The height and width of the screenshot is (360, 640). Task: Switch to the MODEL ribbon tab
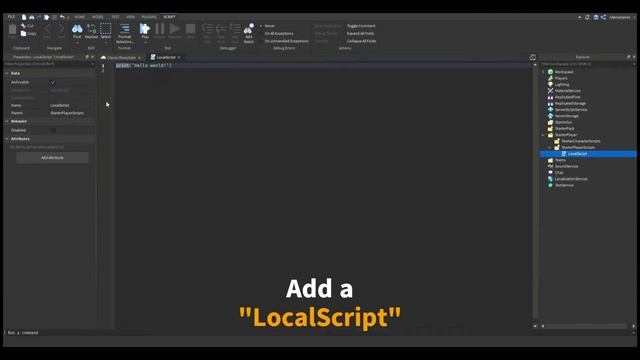point(98,17)
